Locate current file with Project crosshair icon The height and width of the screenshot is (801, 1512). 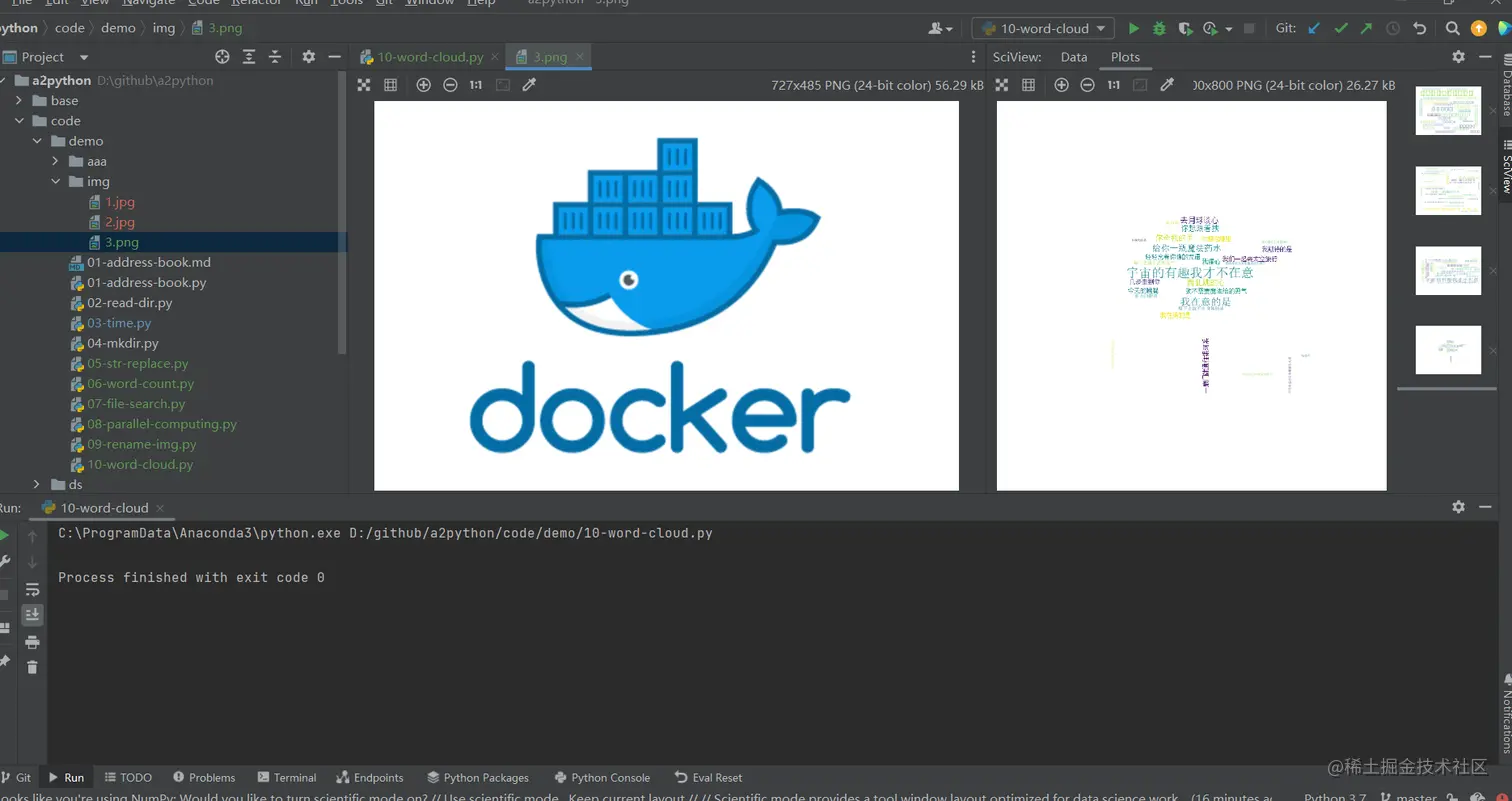pyautogui.click(x=222, y=57)
